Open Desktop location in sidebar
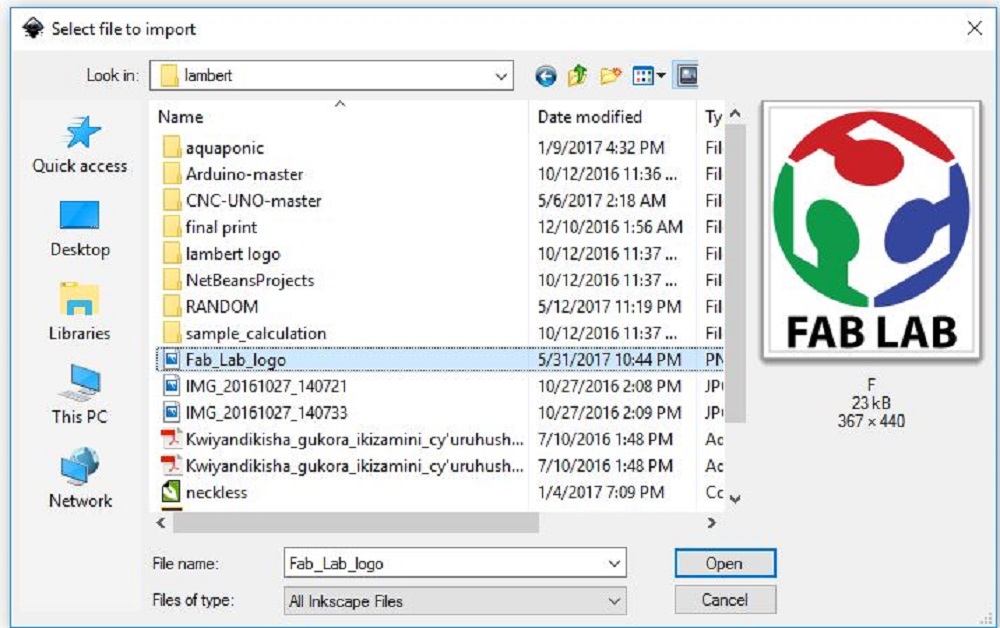 click(x=80, y=229)
